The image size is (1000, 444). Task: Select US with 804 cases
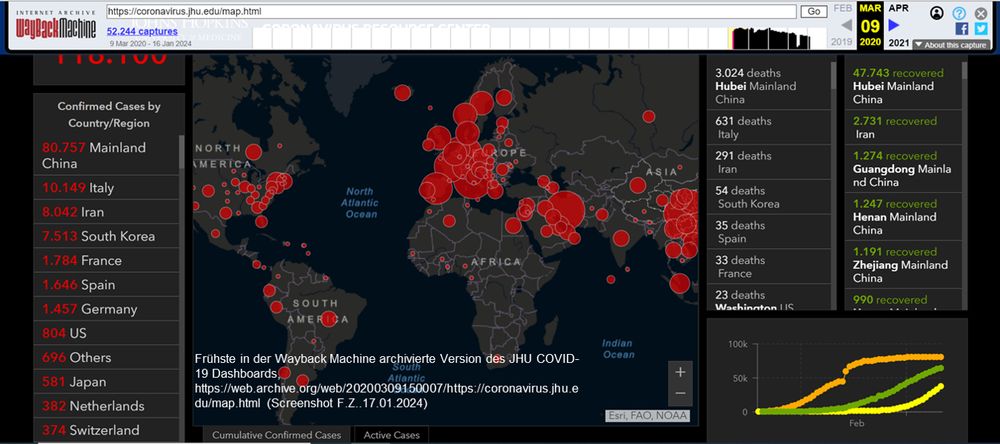click(107, 333)
